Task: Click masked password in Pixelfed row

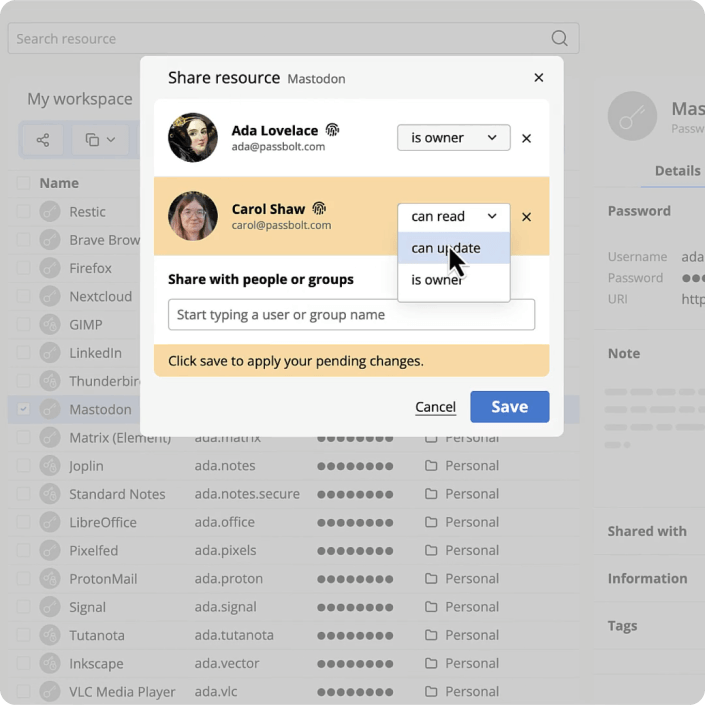Action: tap(355, 551)
